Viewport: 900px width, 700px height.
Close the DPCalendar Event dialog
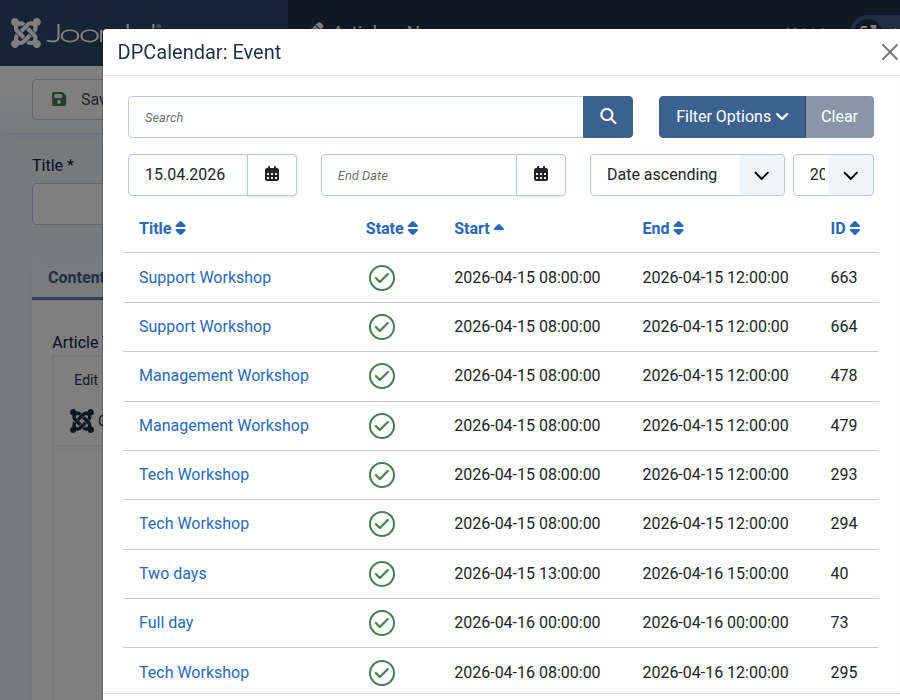[x=888, y=53]
